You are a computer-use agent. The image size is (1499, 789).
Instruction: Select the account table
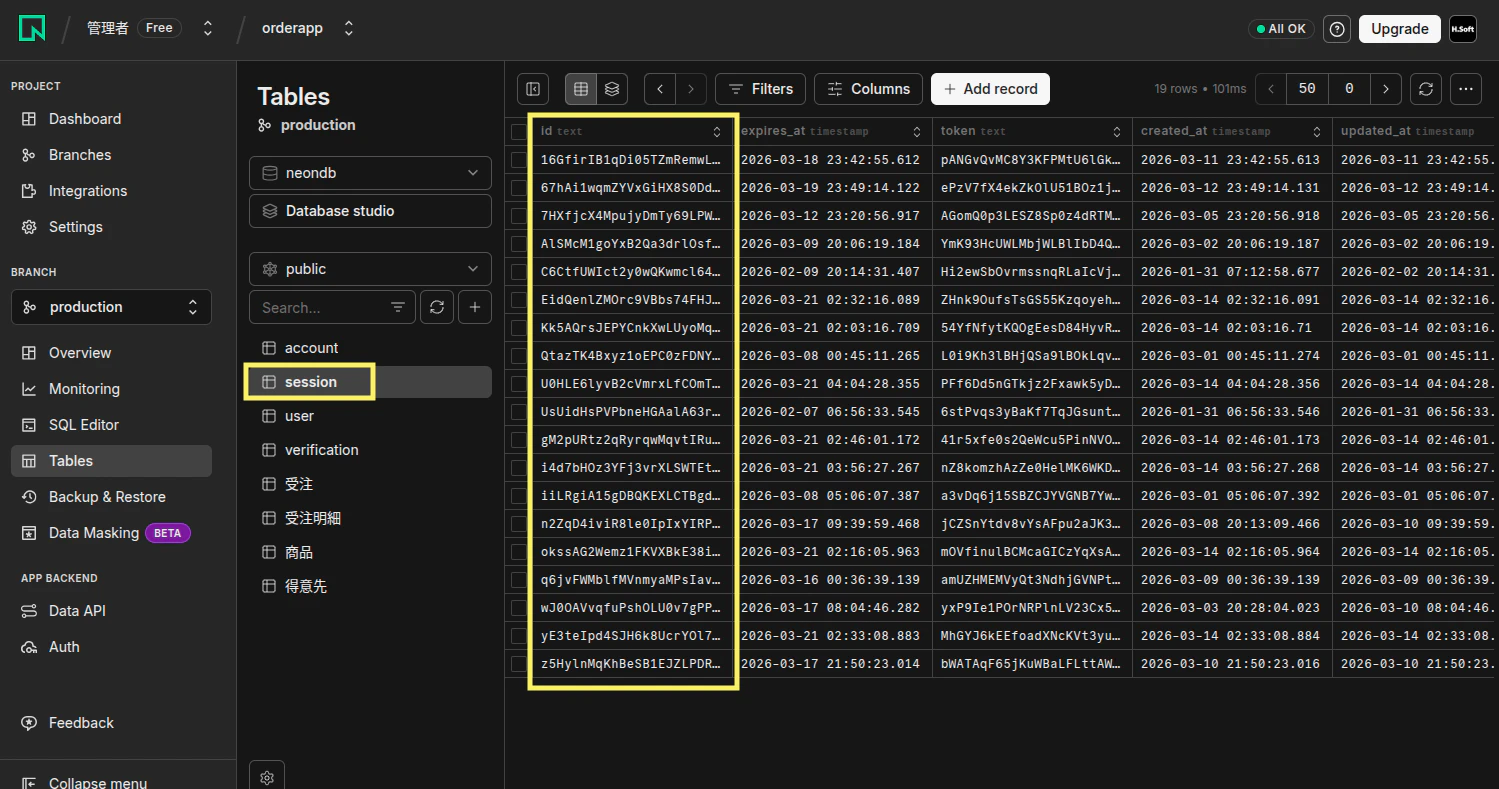368,348
